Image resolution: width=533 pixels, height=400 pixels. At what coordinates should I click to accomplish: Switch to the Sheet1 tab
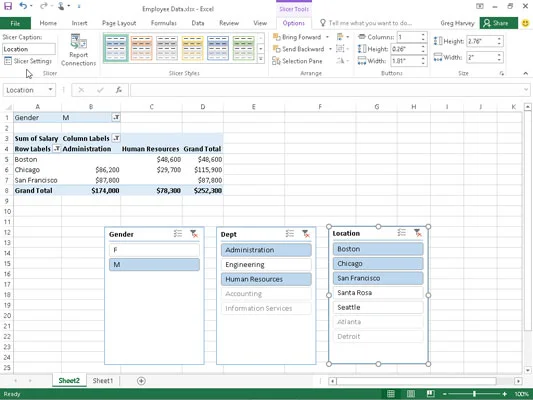pos(103,381)
